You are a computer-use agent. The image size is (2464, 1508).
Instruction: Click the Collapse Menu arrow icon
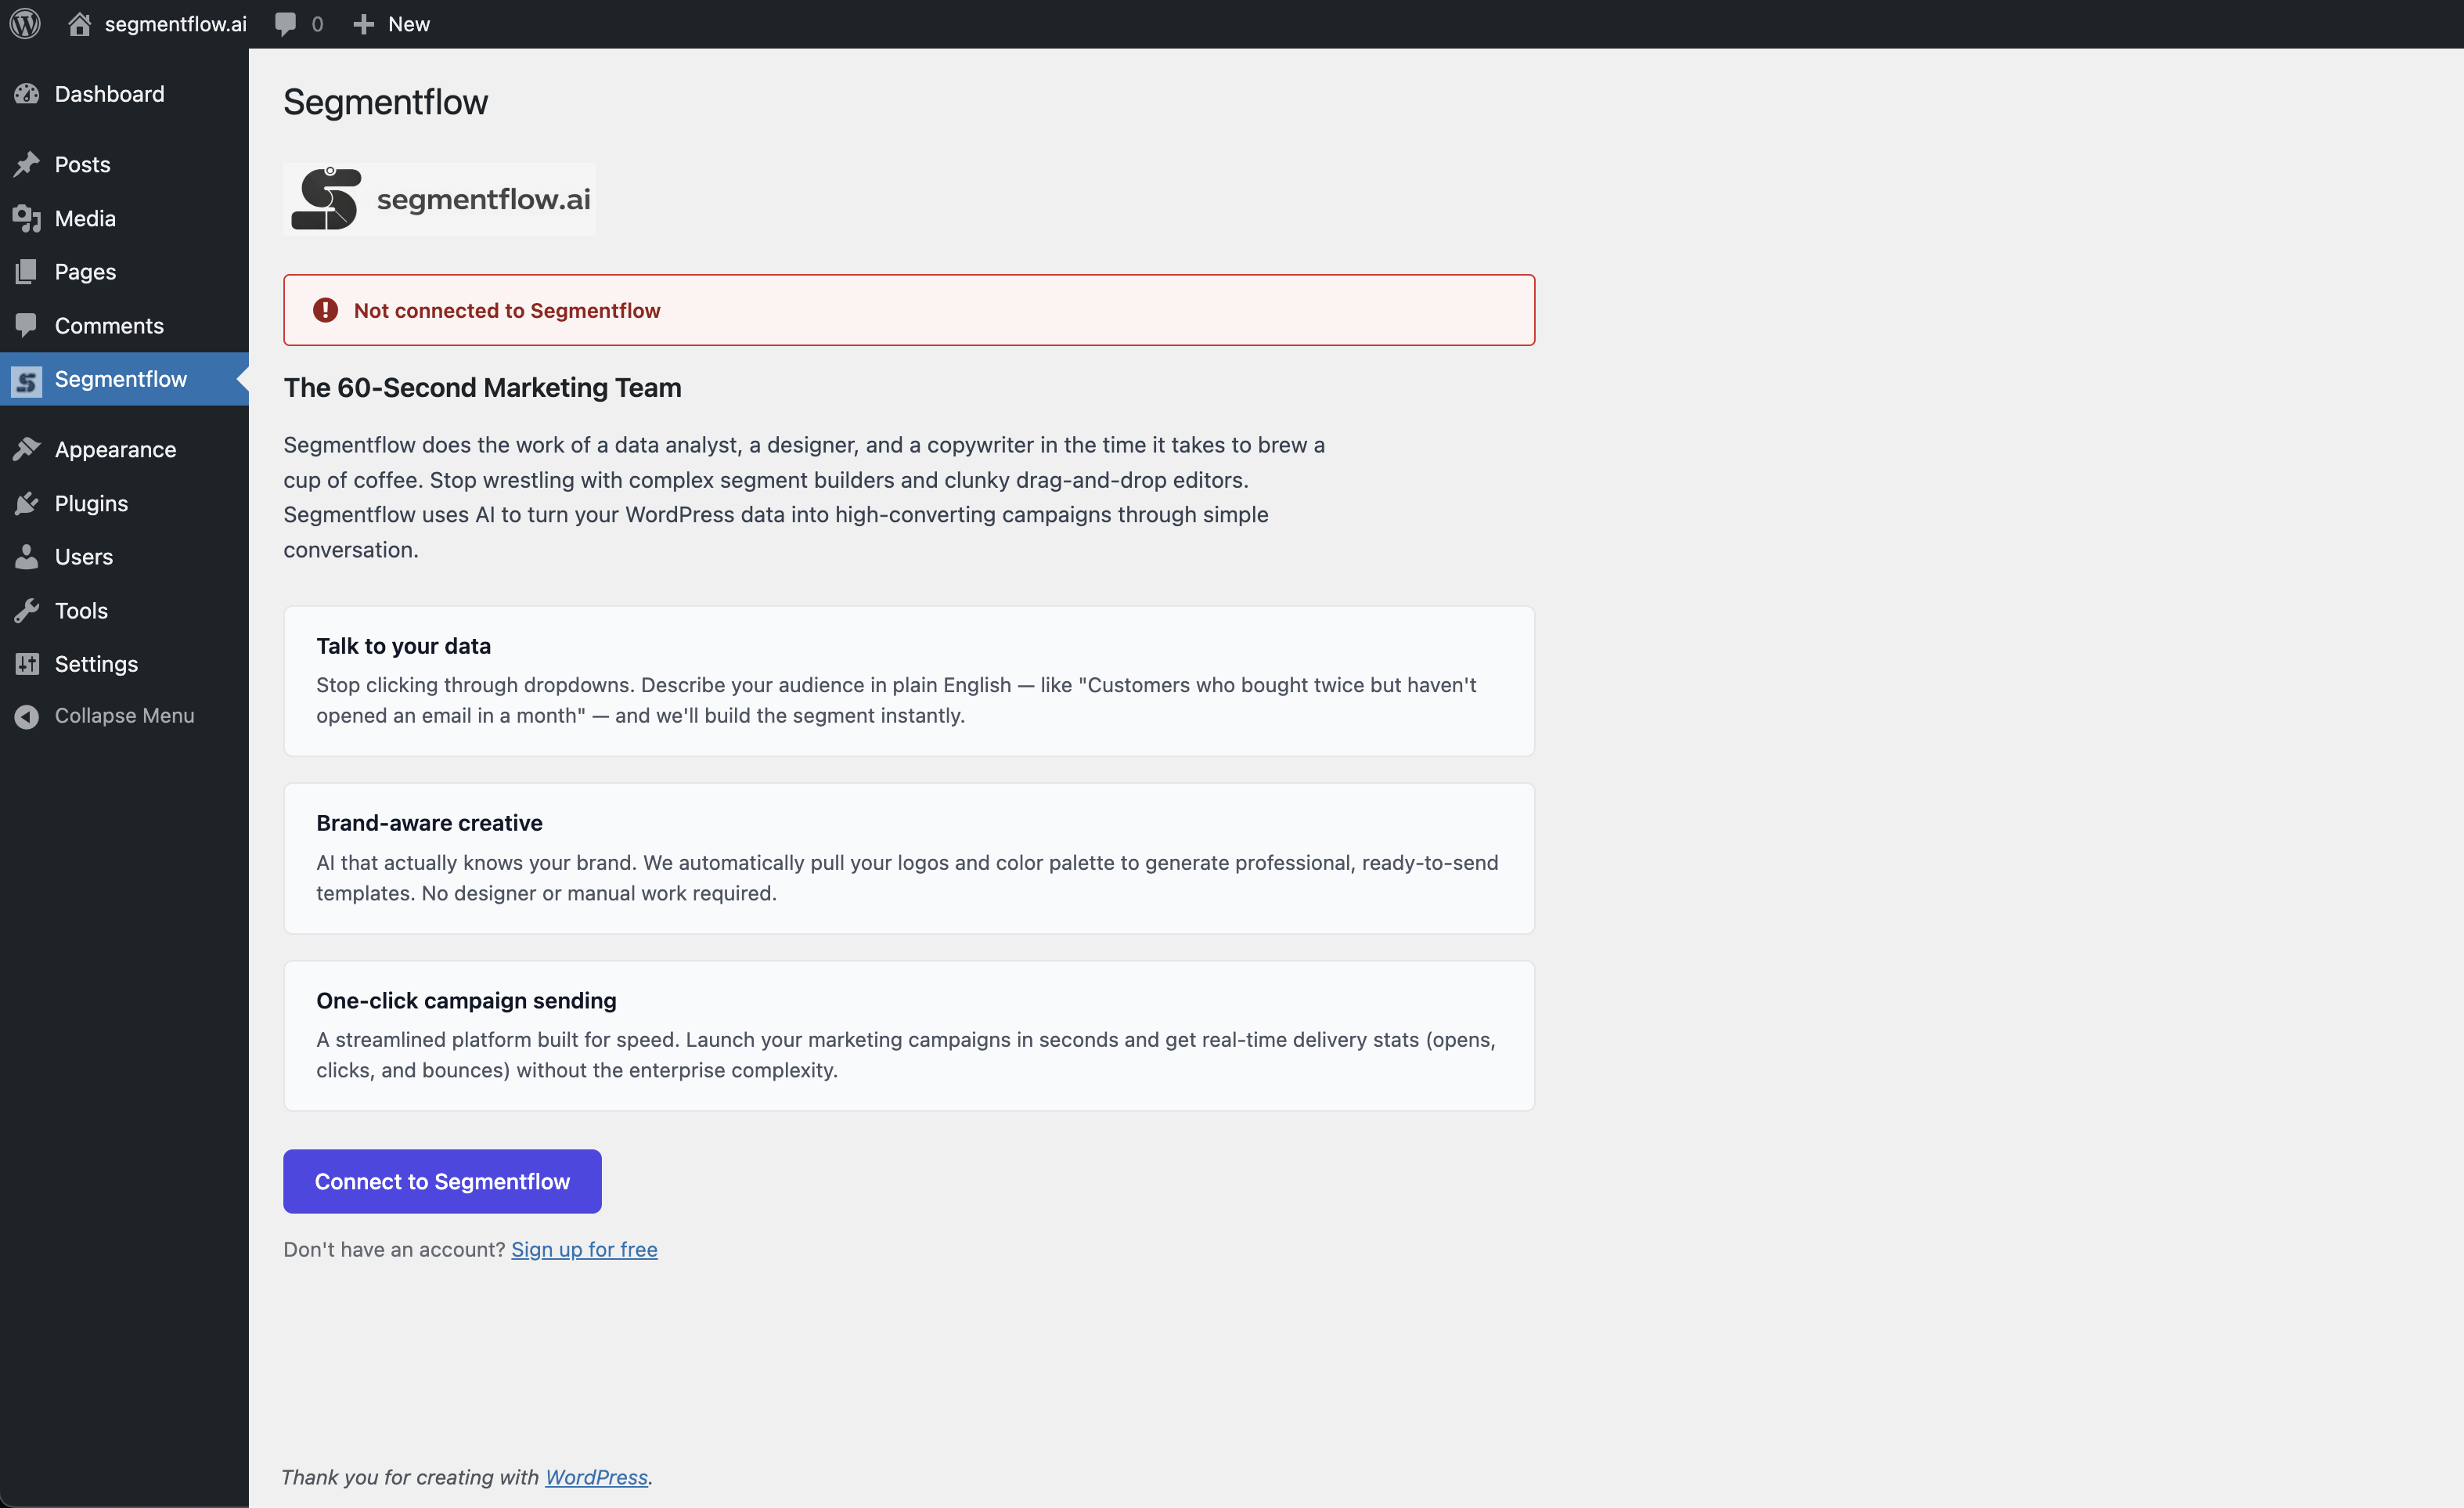point(27,716)
